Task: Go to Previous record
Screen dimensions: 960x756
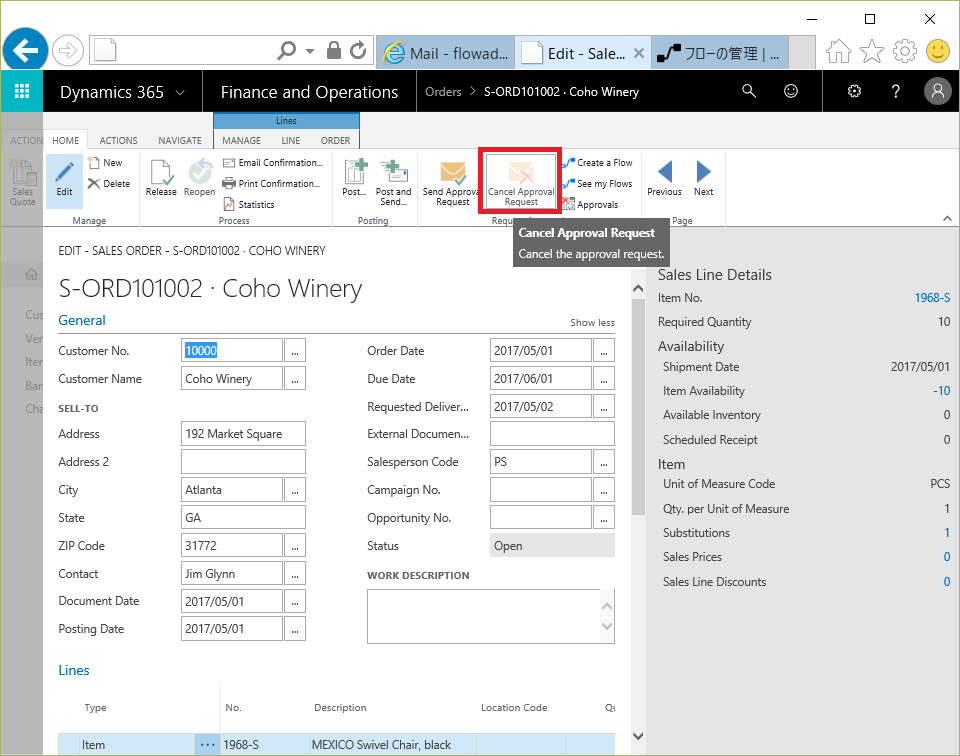Action: point(664,178)
